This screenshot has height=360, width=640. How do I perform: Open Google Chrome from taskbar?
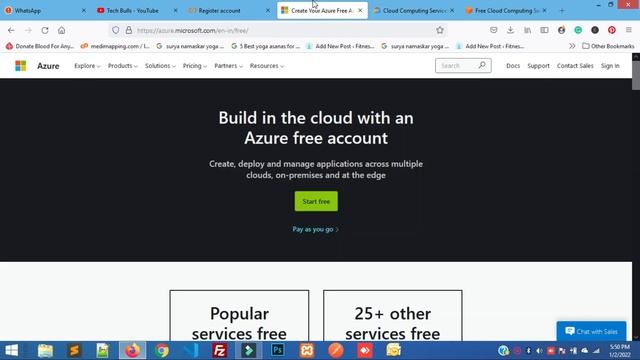click(162, 350)
